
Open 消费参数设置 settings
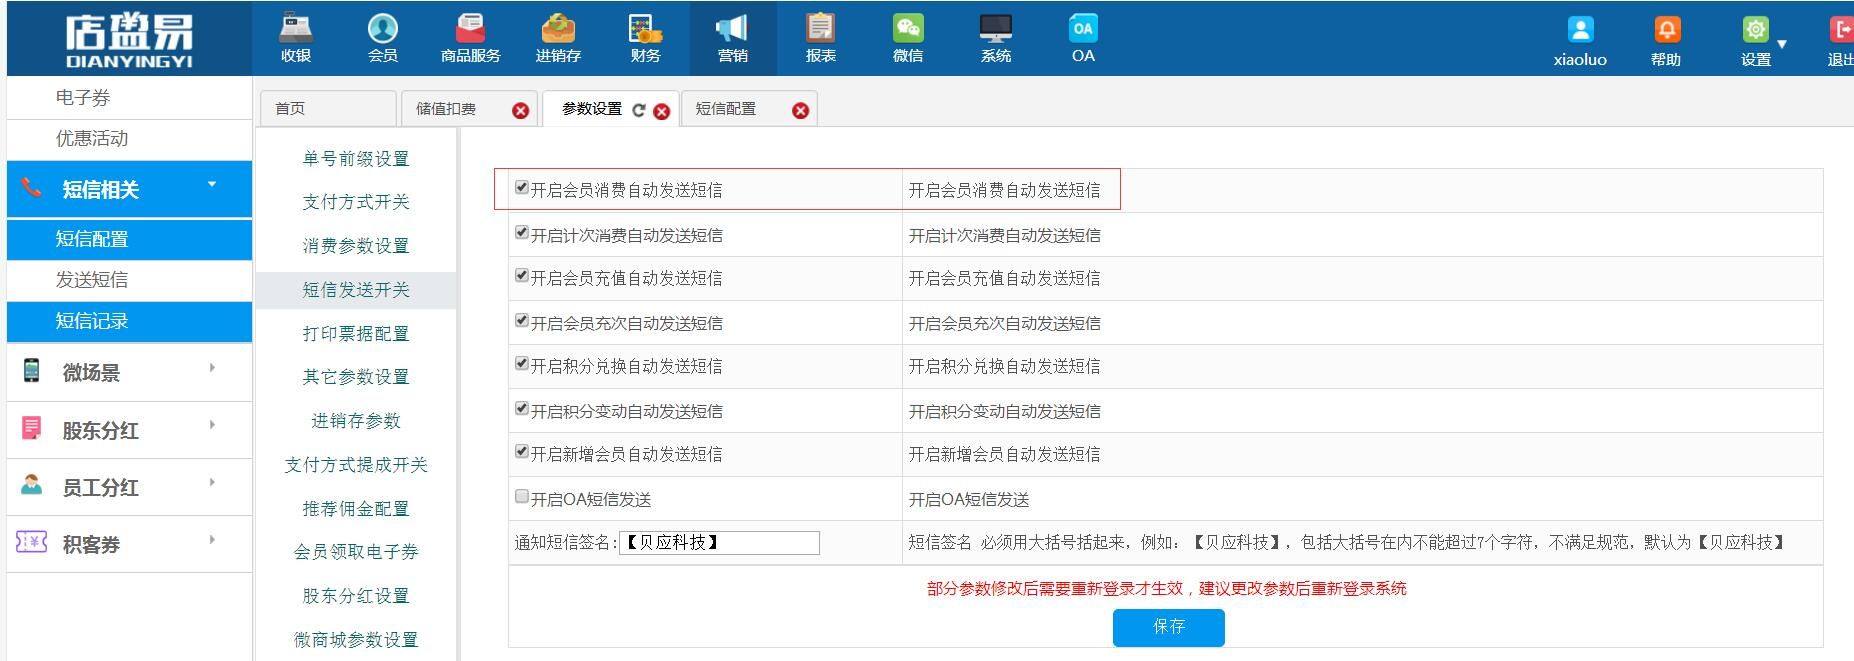[x=356, y=246]
